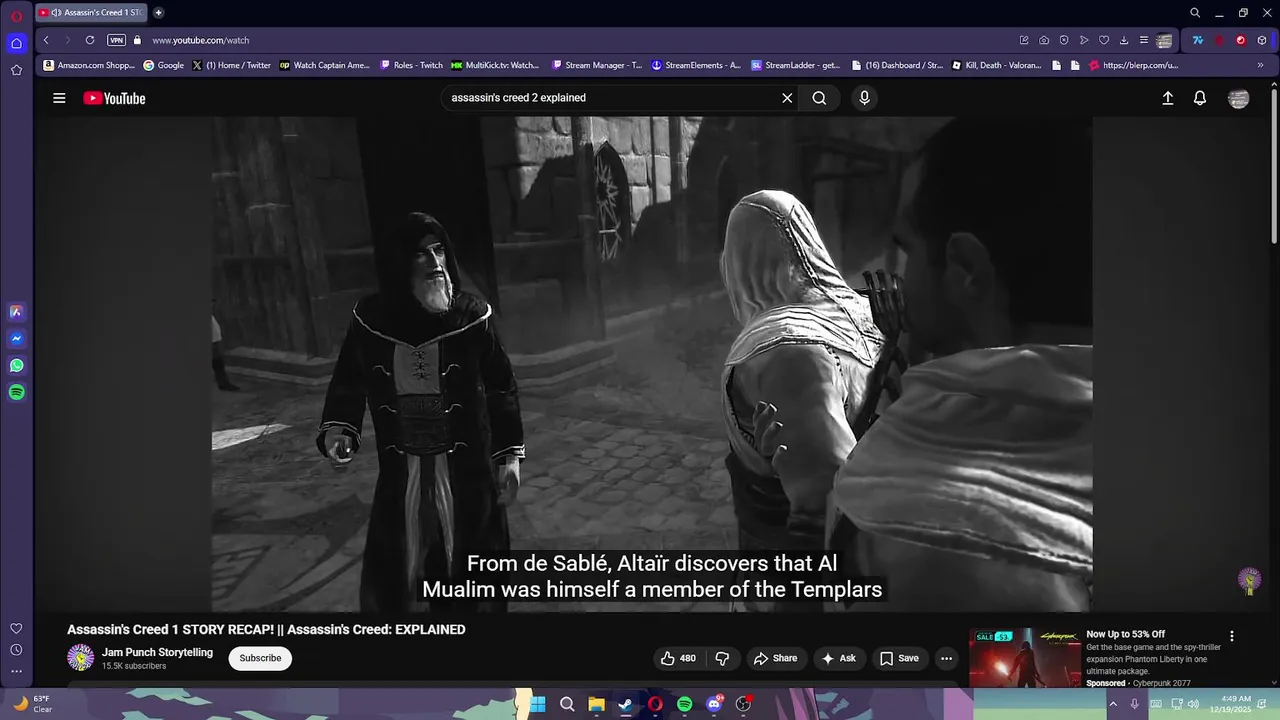Open the MultiKick.tv bookmark

pos(495,65)
